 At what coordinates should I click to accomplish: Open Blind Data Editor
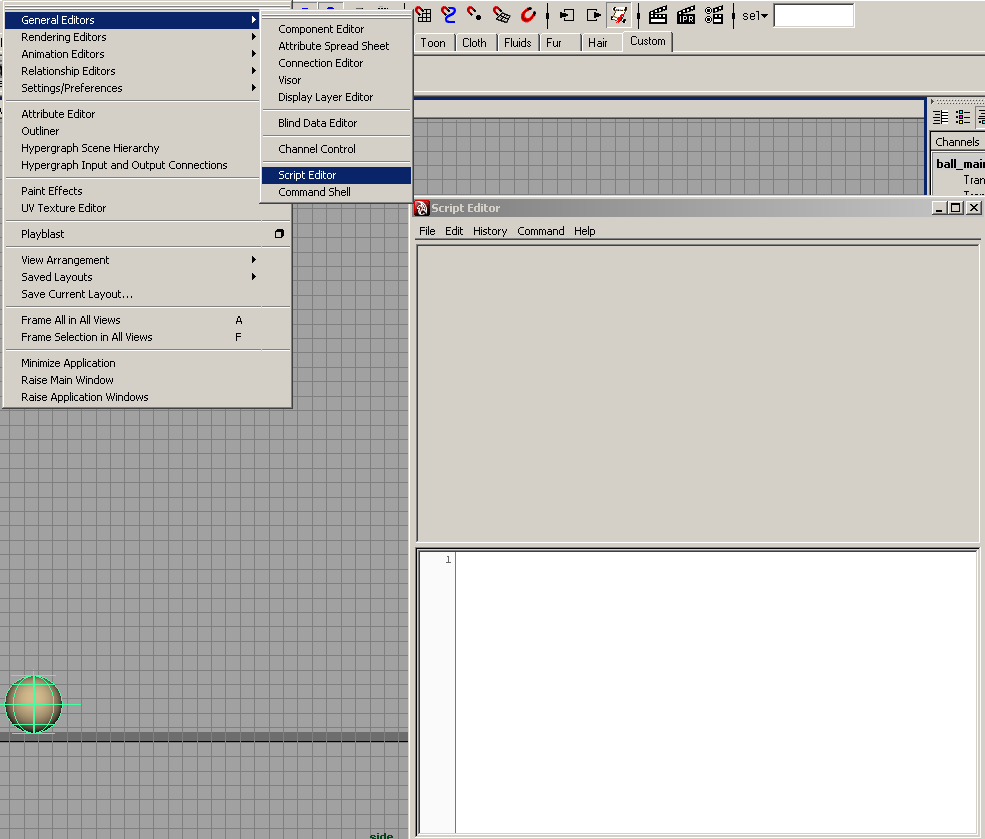click(336, 123)
